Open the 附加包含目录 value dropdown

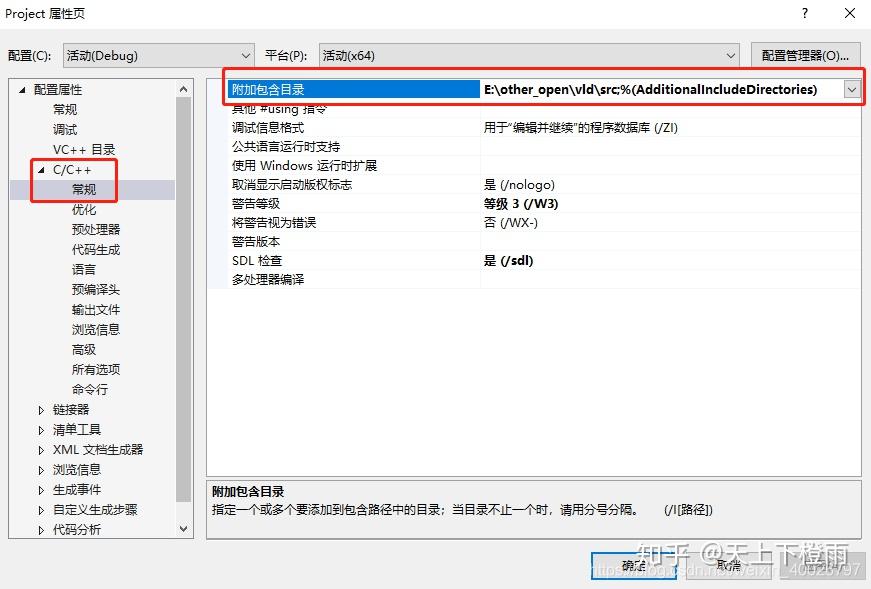(852, 89)
